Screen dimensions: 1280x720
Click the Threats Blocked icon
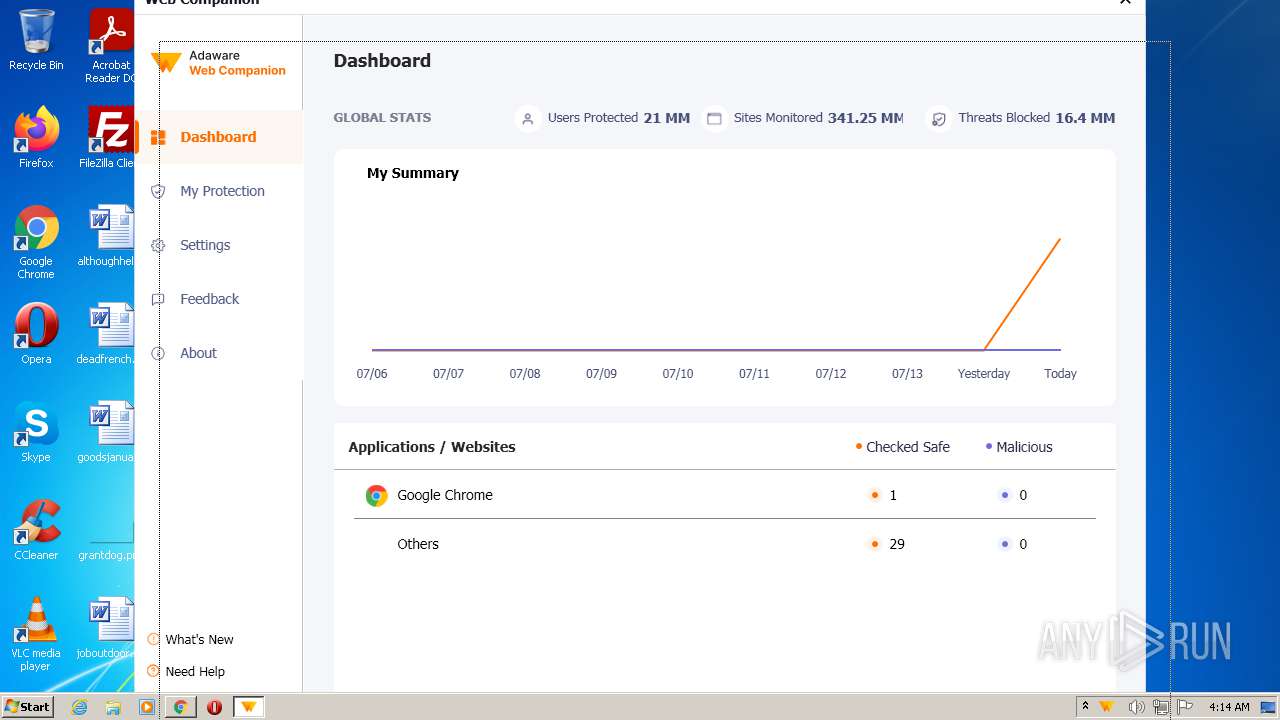938,118
